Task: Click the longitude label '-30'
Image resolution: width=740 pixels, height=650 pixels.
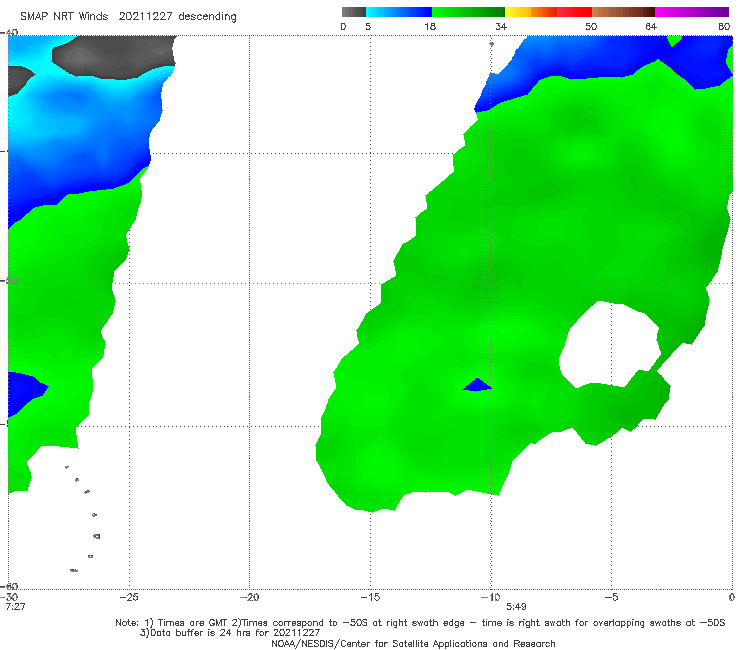Action: pos(9,597)
